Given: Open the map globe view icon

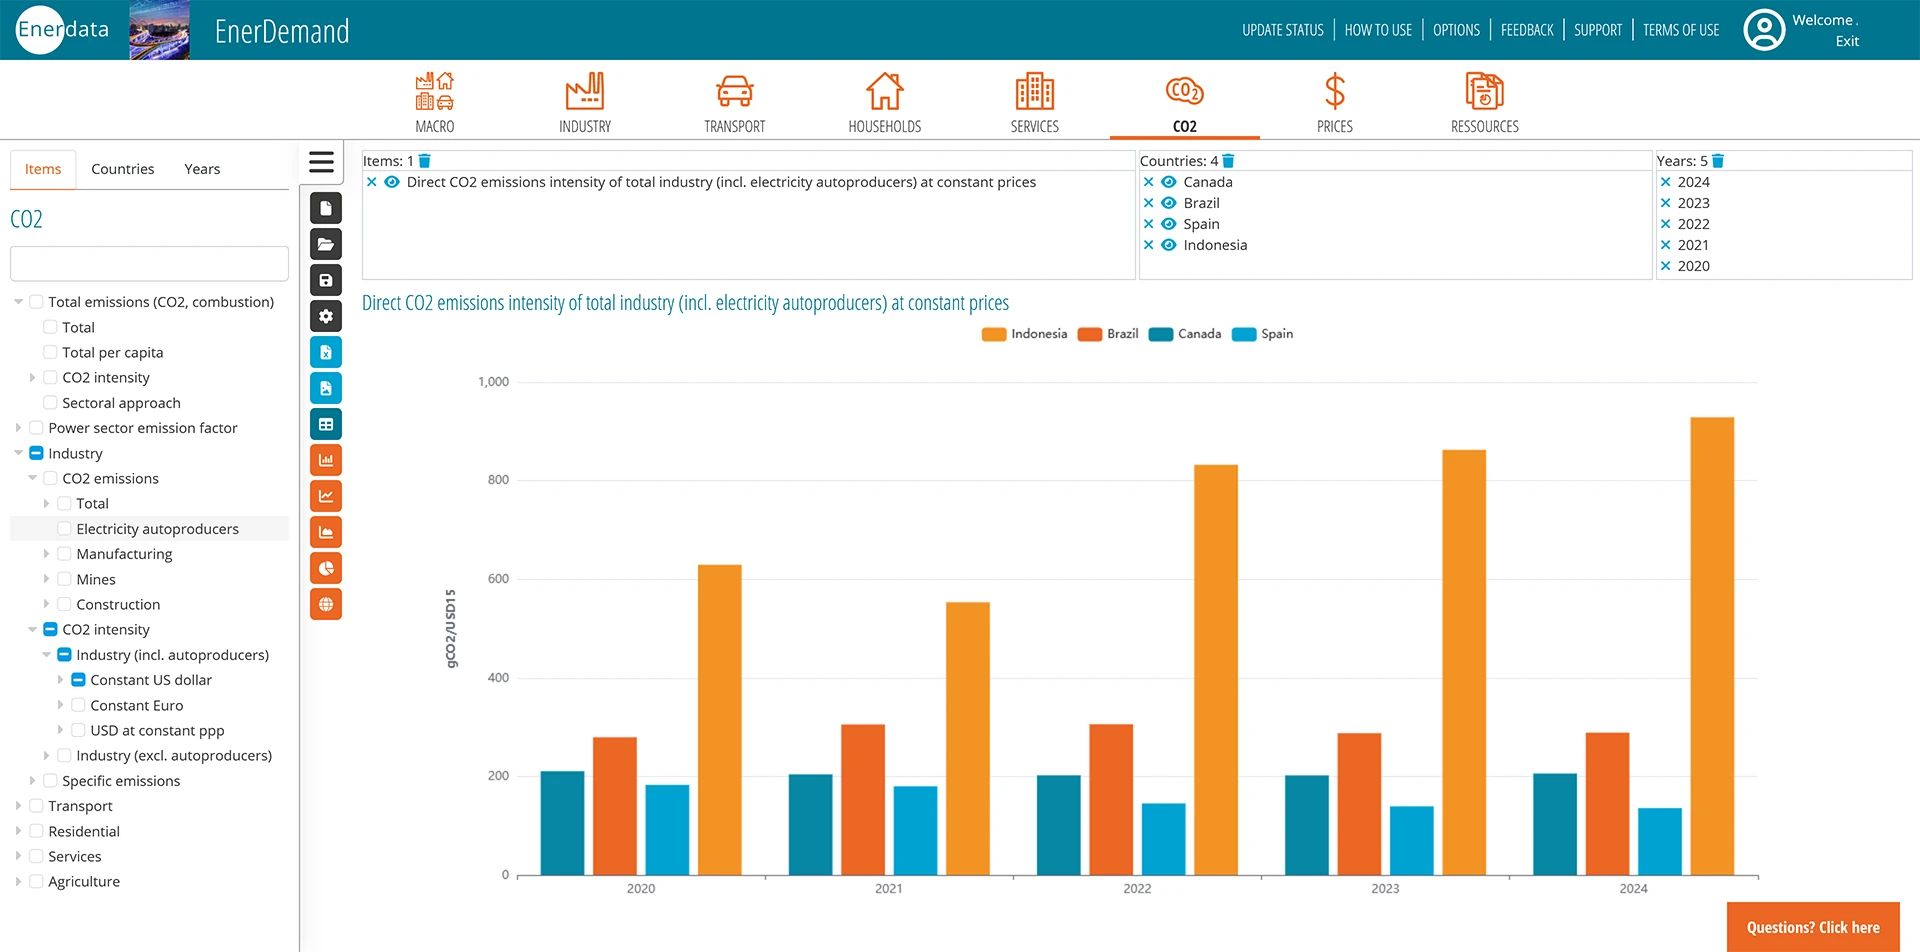Looking at the screenshot, I should [326, 604].
